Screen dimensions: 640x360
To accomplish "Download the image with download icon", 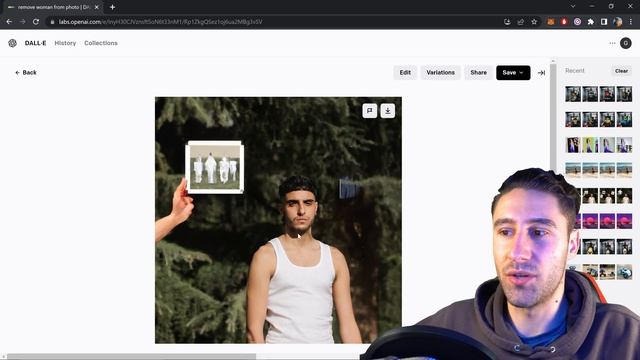I will 388,111.
